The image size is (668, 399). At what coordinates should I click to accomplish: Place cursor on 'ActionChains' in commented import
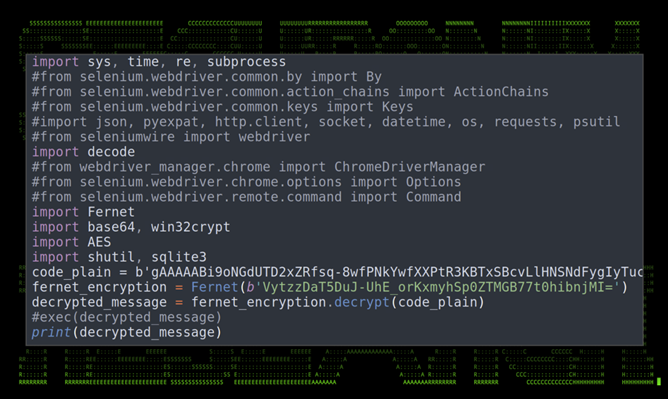click(501, 92)
